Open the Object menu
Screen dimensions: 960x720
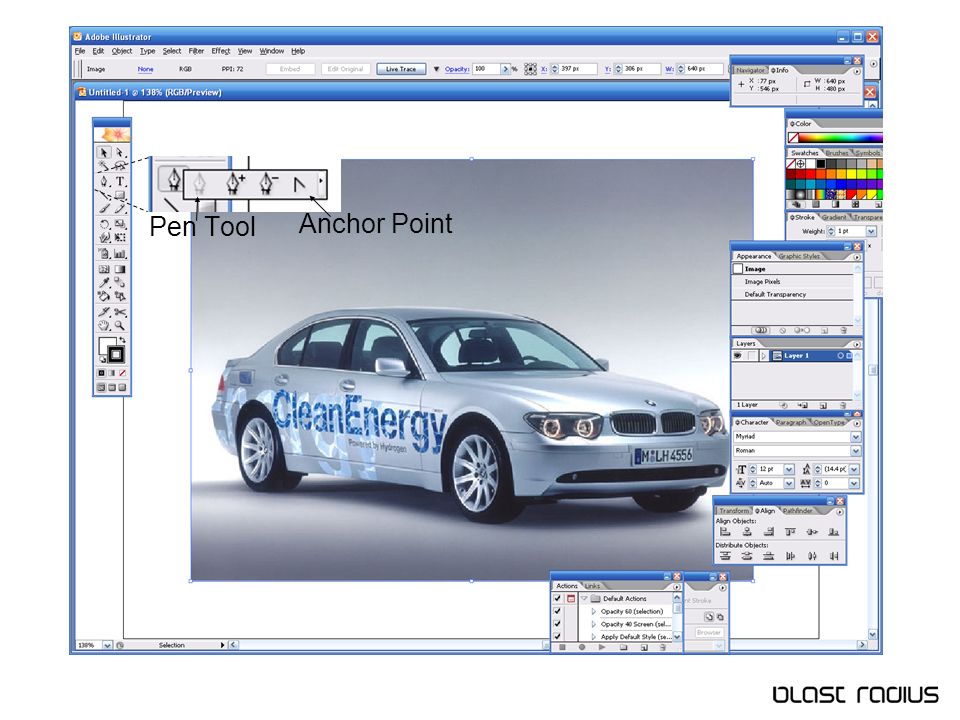click(x=121, y=51)
